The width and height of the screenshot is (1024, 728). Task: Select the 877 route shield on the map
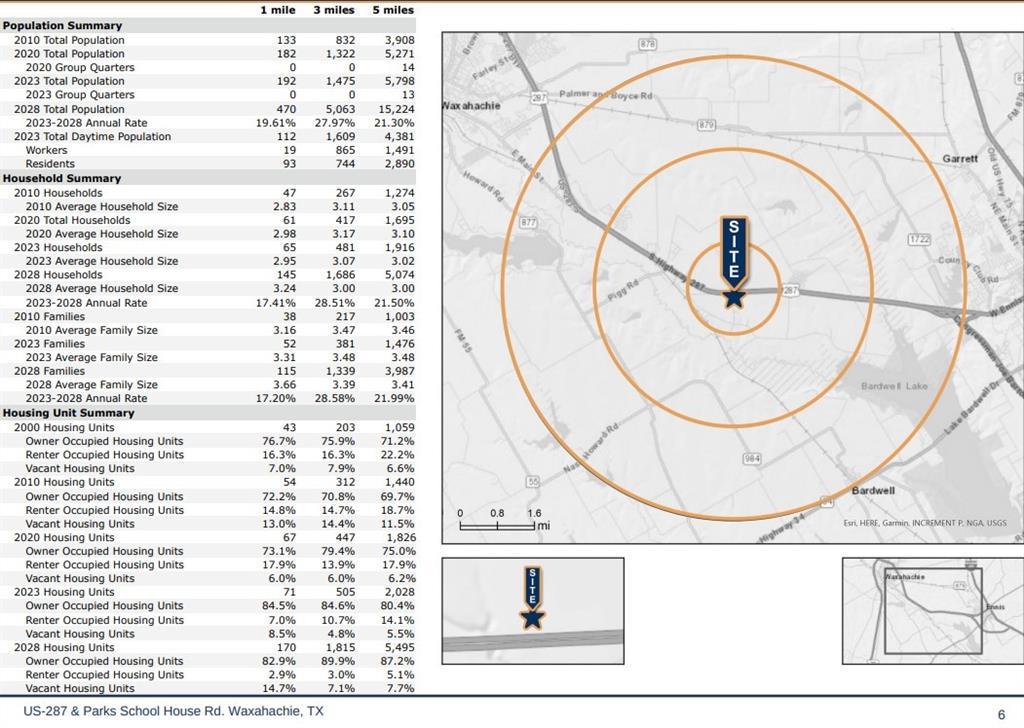point(529,222)
